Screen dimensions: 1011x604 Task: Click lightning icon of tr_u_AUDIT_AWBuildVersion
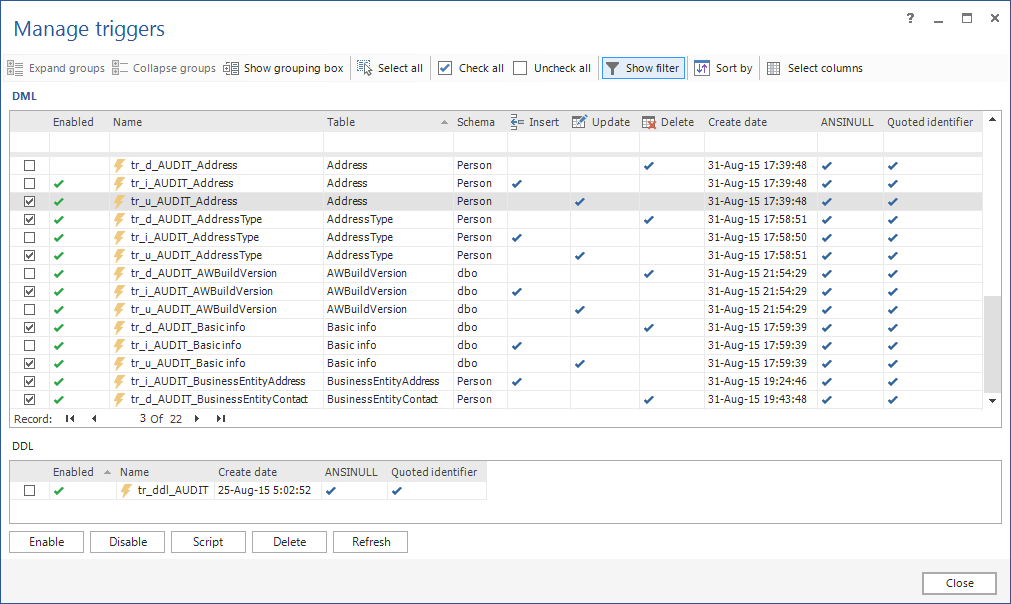[x=119, y=310]
